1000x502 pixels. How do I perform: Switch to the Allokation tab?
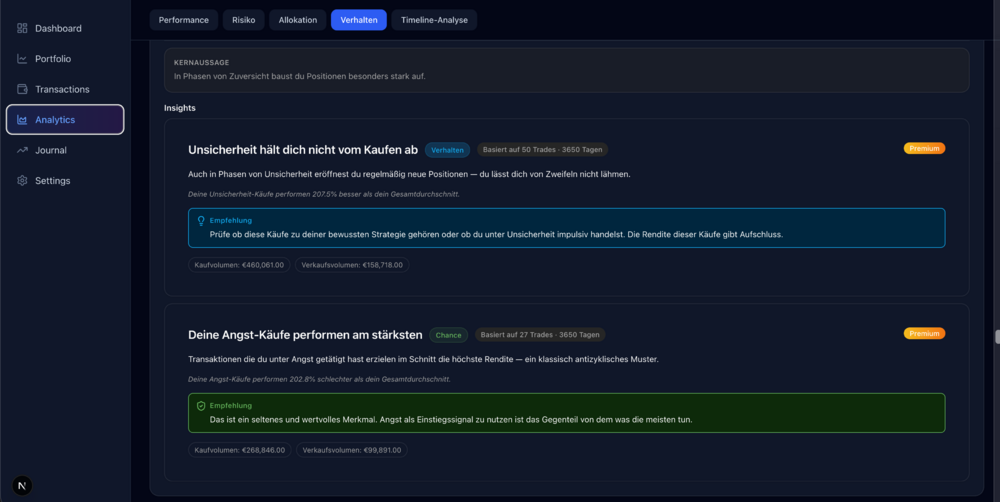pos(298,20)
